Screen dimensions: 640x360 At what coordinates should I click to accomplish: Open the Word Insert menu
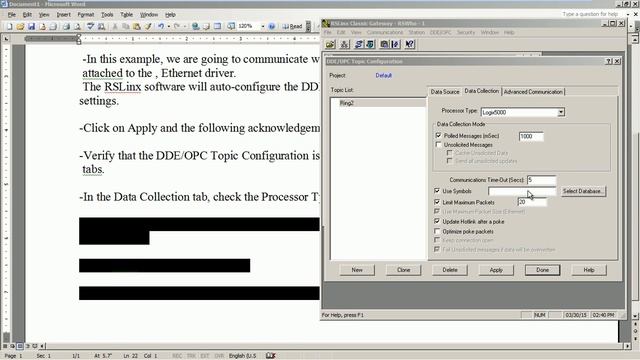(64, 14)
